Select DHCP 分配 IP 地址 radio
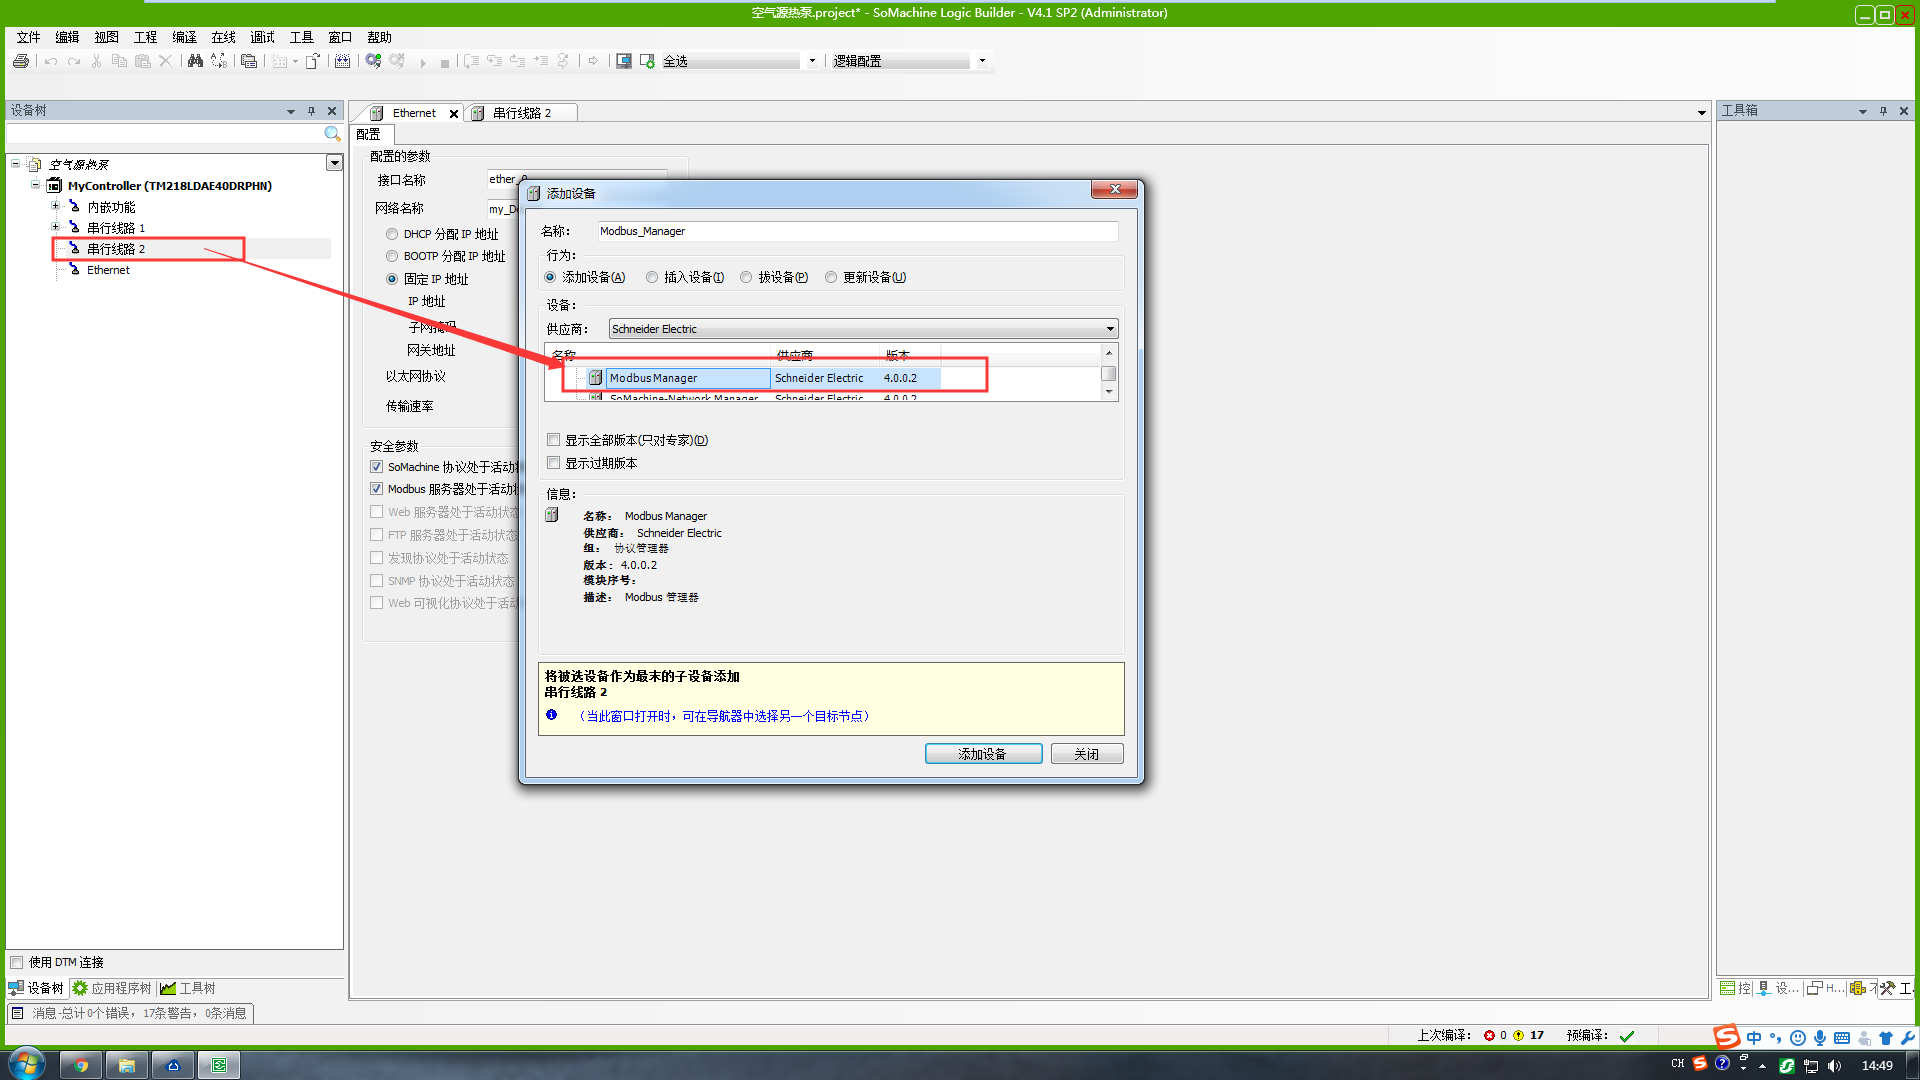 (x=392, y=234)
